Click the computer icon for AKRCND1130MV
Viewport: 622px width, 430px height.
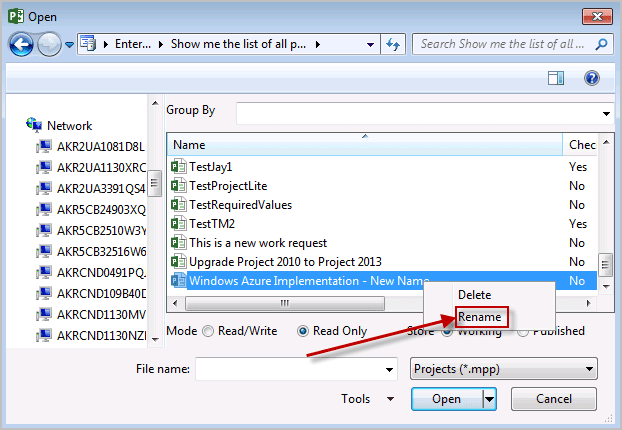pos(44,315)
